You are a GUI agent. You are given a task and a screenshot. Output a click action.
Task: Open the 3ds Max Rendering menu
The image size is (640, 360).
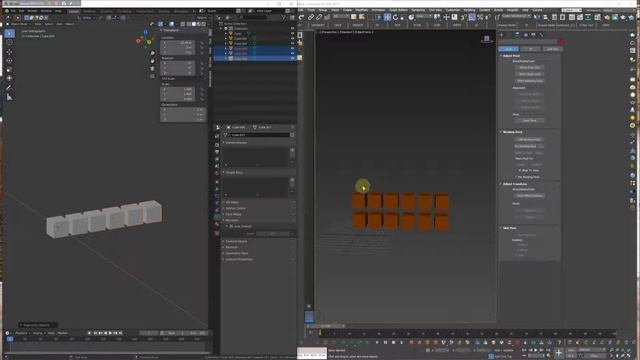coord(418,10)
